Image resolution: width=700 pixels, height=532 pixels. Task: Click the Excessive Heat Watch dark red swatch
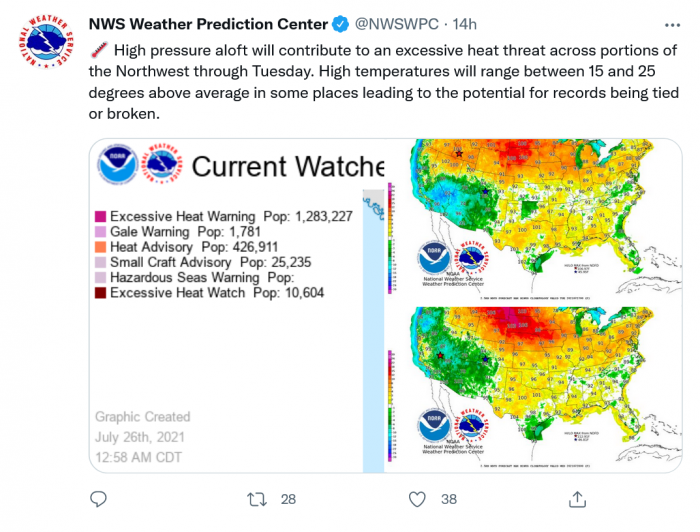pos(100,293)
